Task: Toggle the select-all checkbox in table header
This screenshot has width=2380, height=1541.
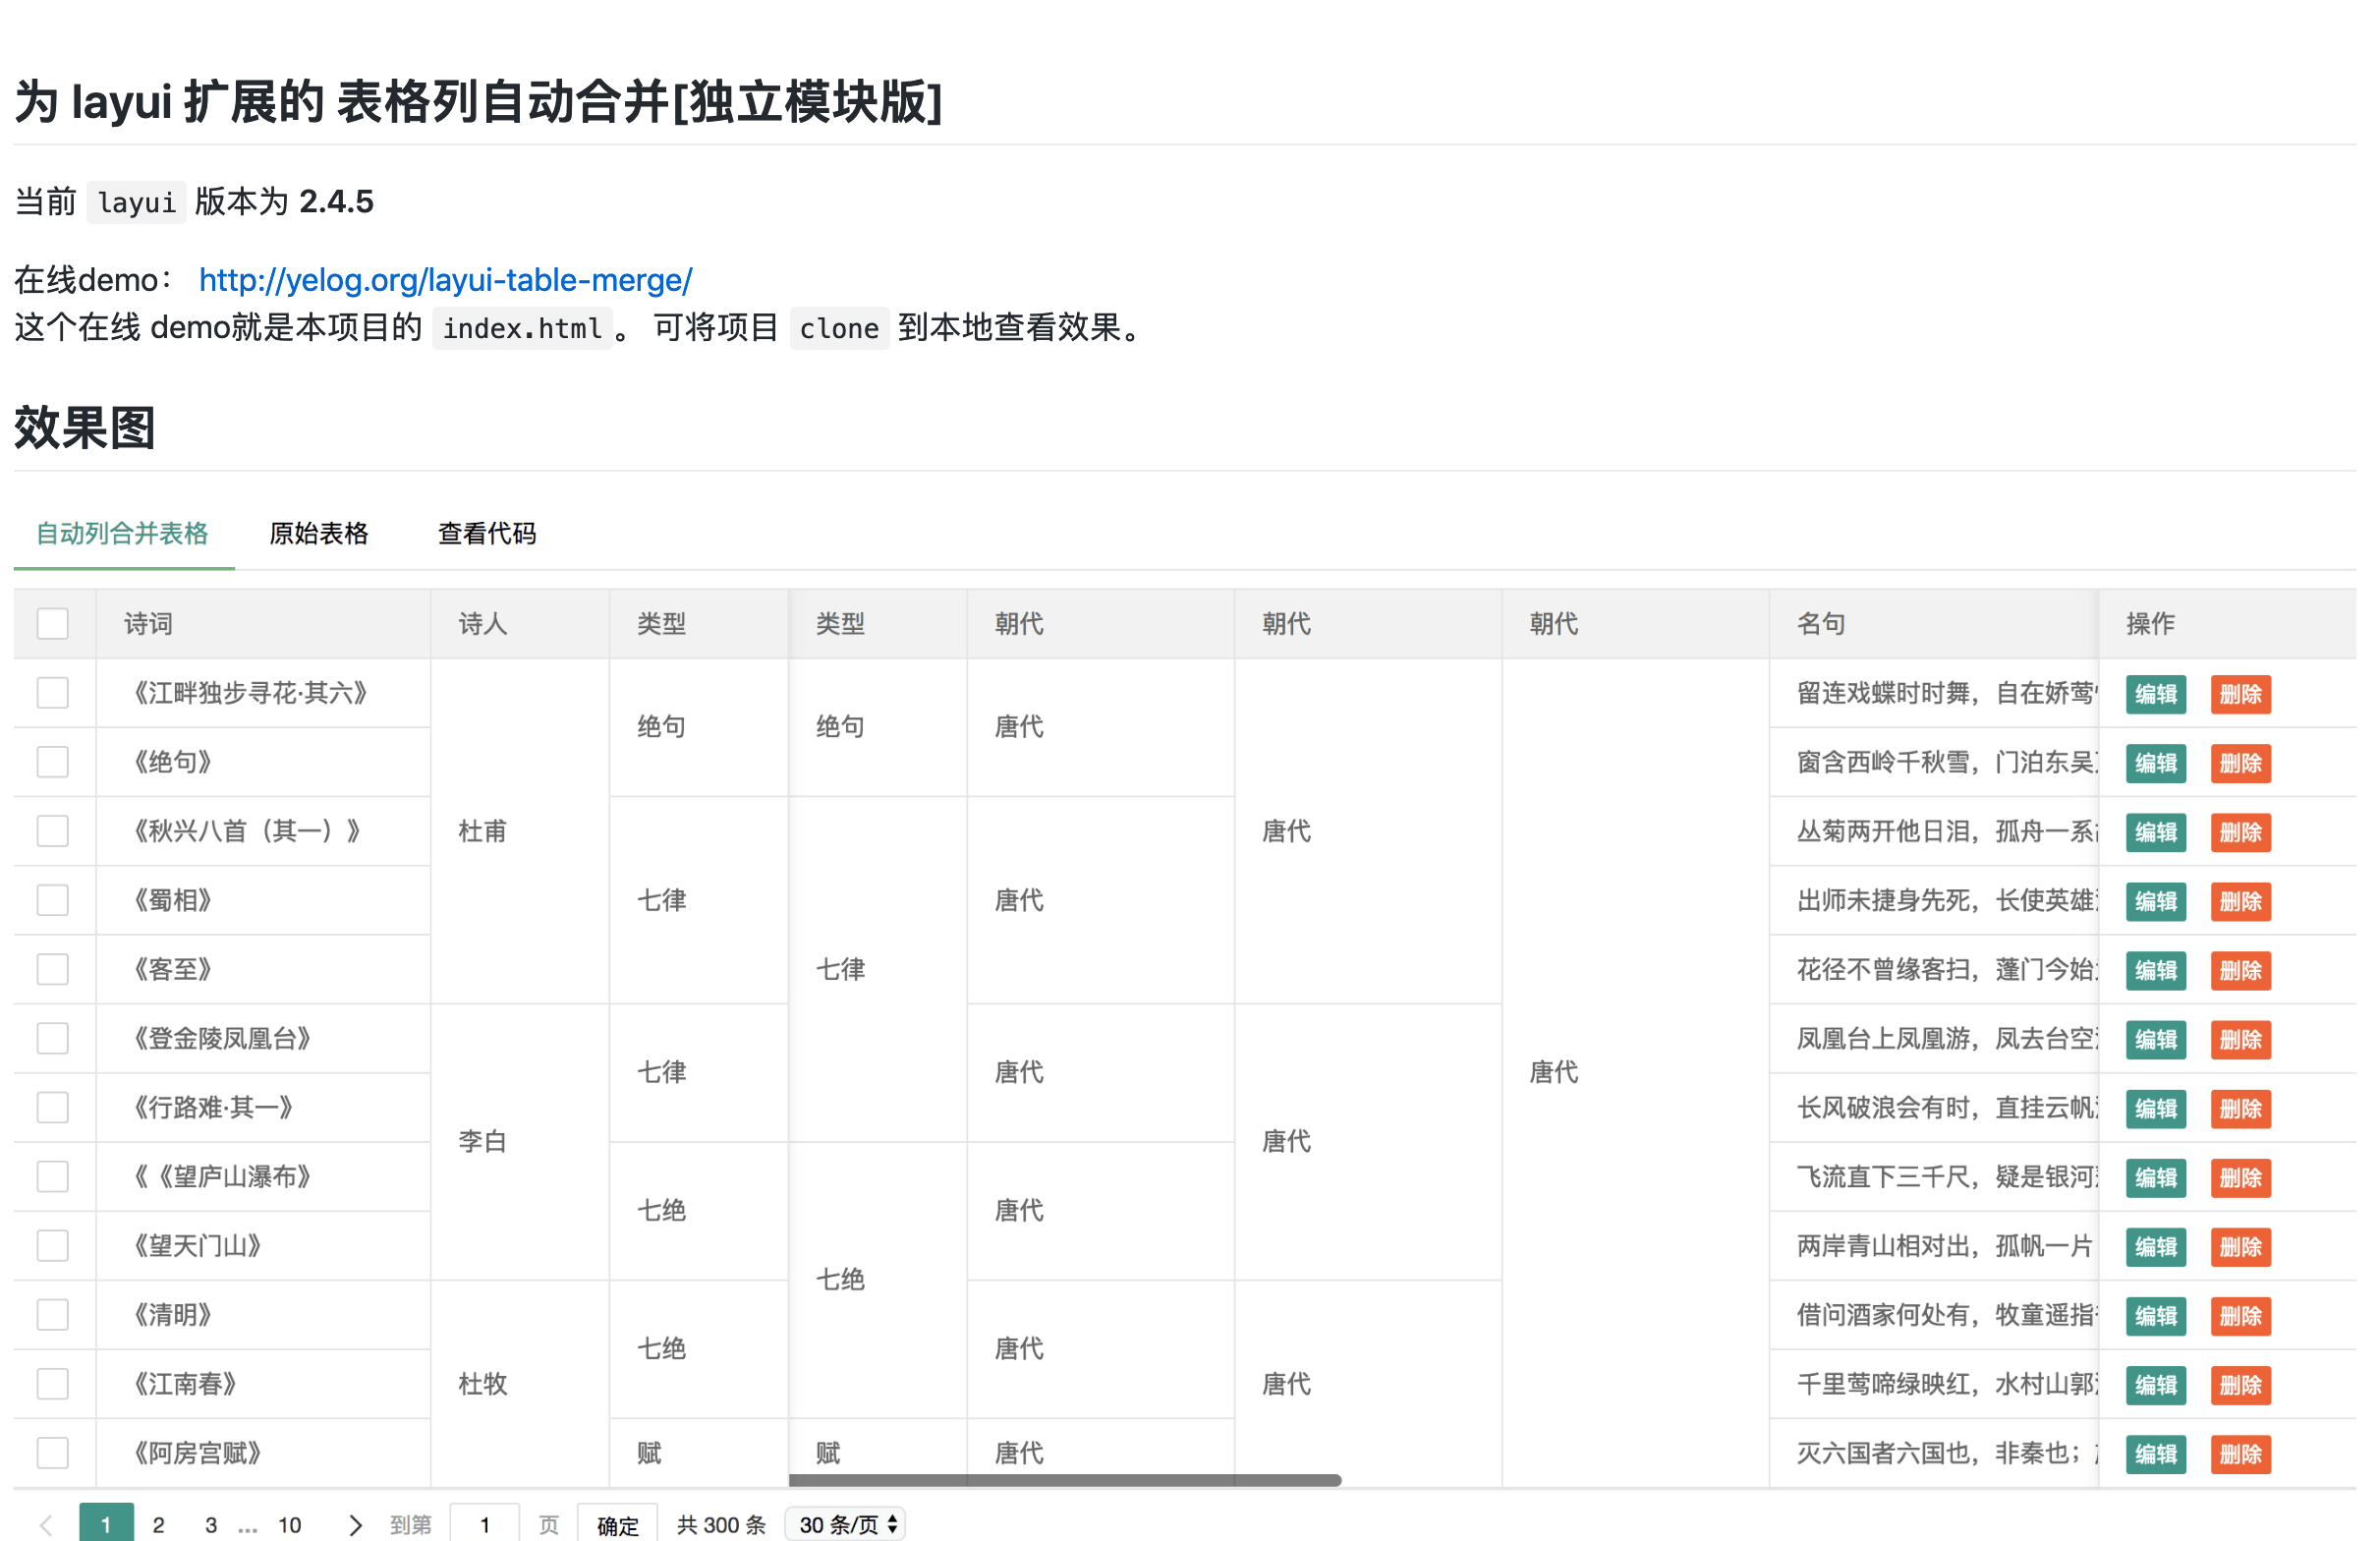Action: click(x=53, y=624)
